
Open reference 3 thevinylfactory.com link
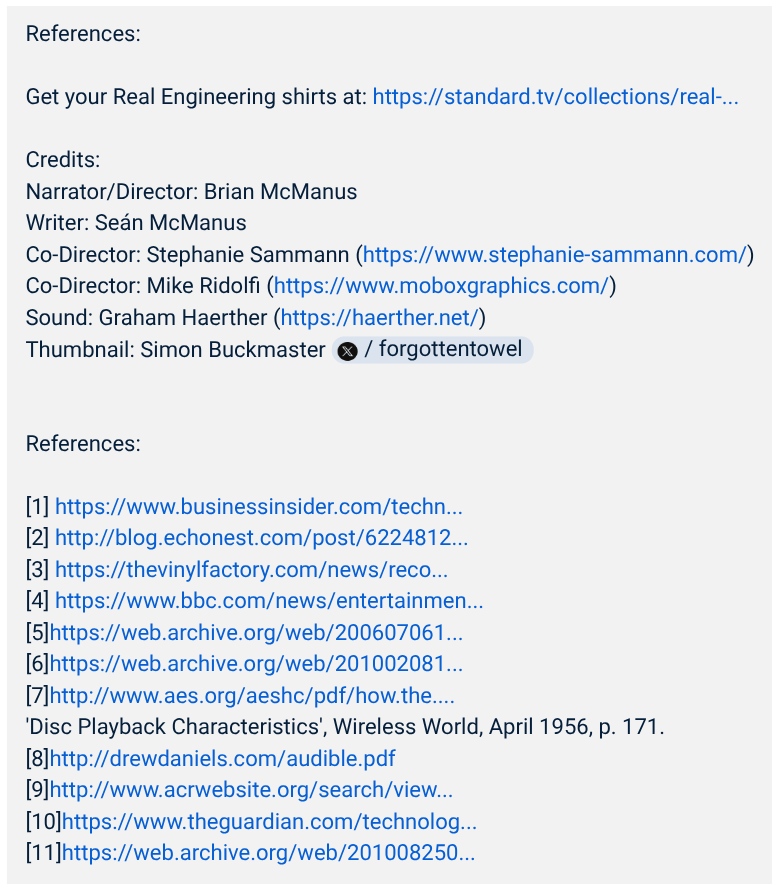(251, 570)
